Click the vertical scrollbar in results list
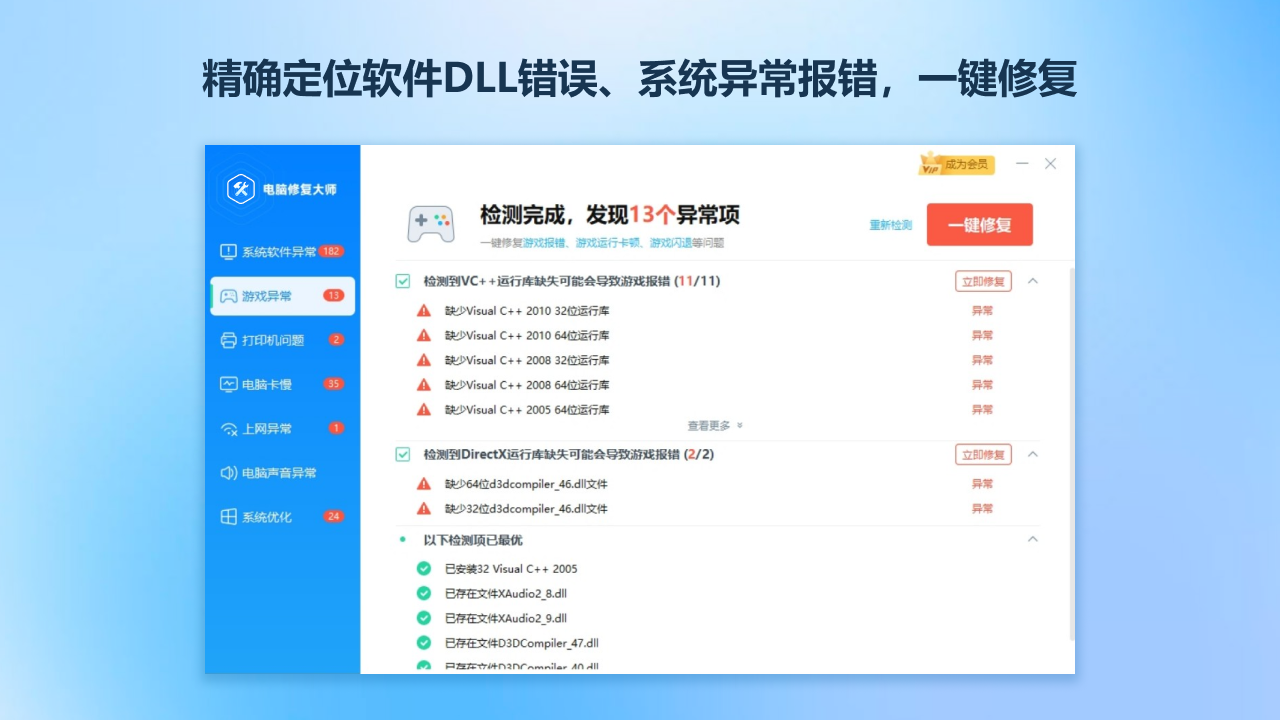 (x=1071, y=450)
